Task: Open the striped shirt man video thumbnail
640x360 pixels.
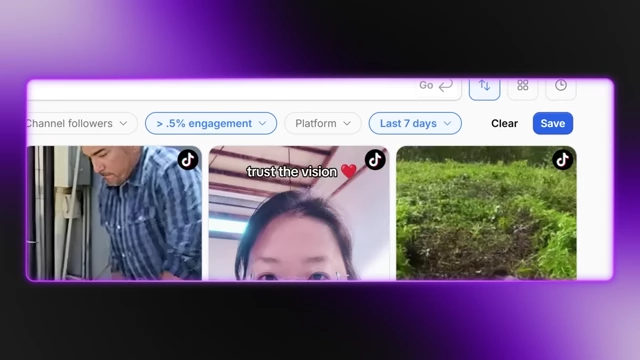Action: click(x=114, y=213)
